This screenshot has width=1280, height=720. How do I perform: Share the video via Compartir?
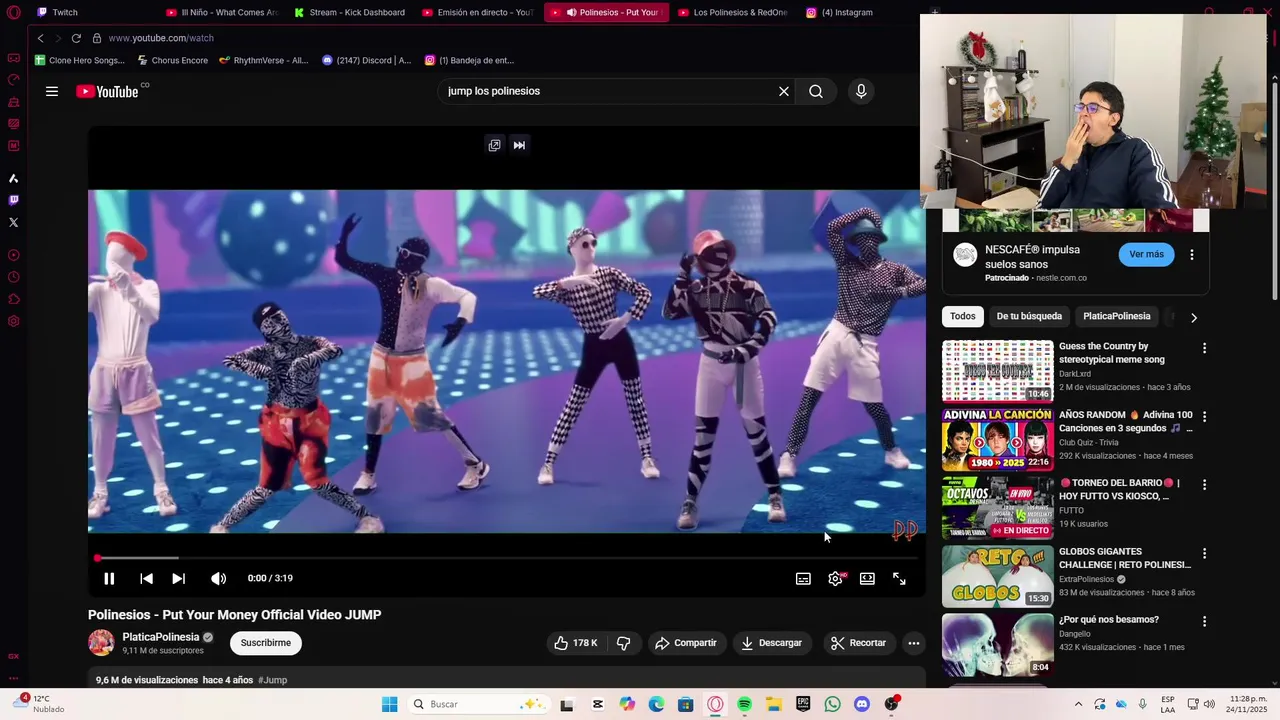pos(686,643)
